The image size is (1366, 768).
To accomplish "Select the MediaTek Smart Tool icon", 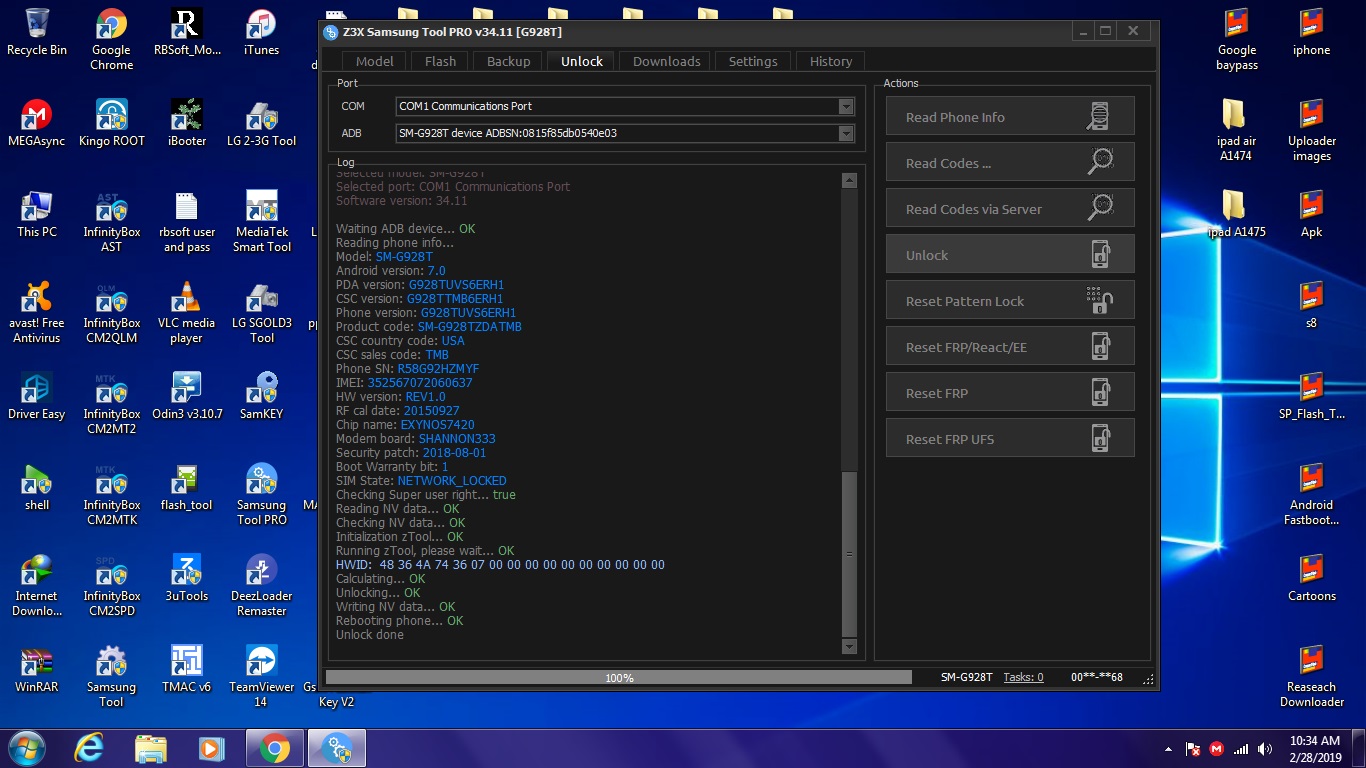I will [x=261, y=222].
